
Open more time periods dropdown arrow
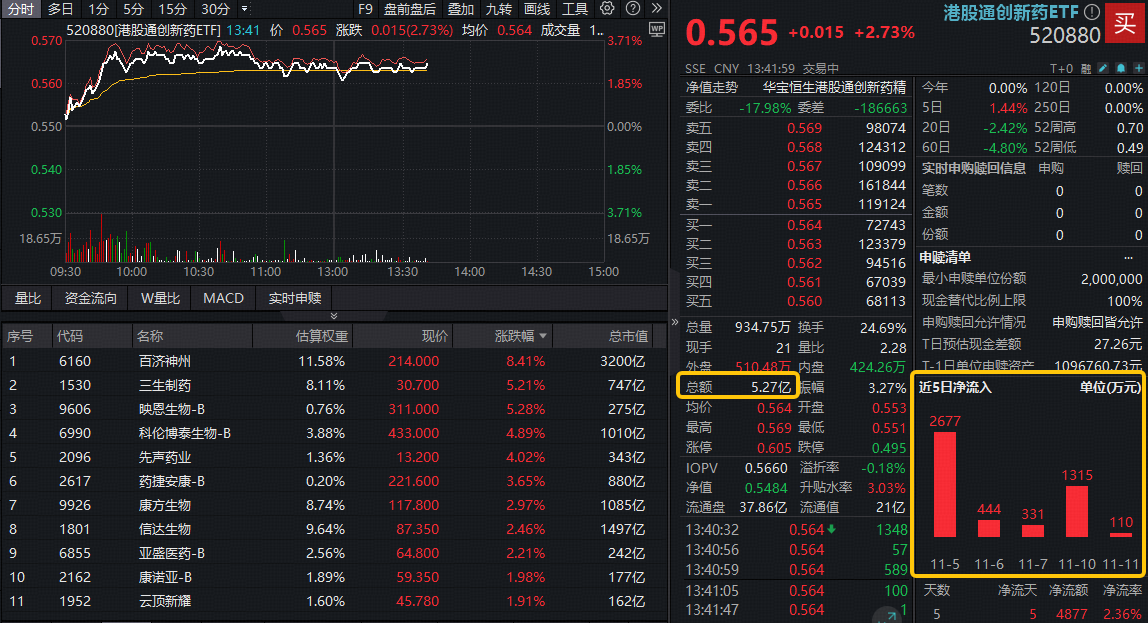[x=245, y=9]
